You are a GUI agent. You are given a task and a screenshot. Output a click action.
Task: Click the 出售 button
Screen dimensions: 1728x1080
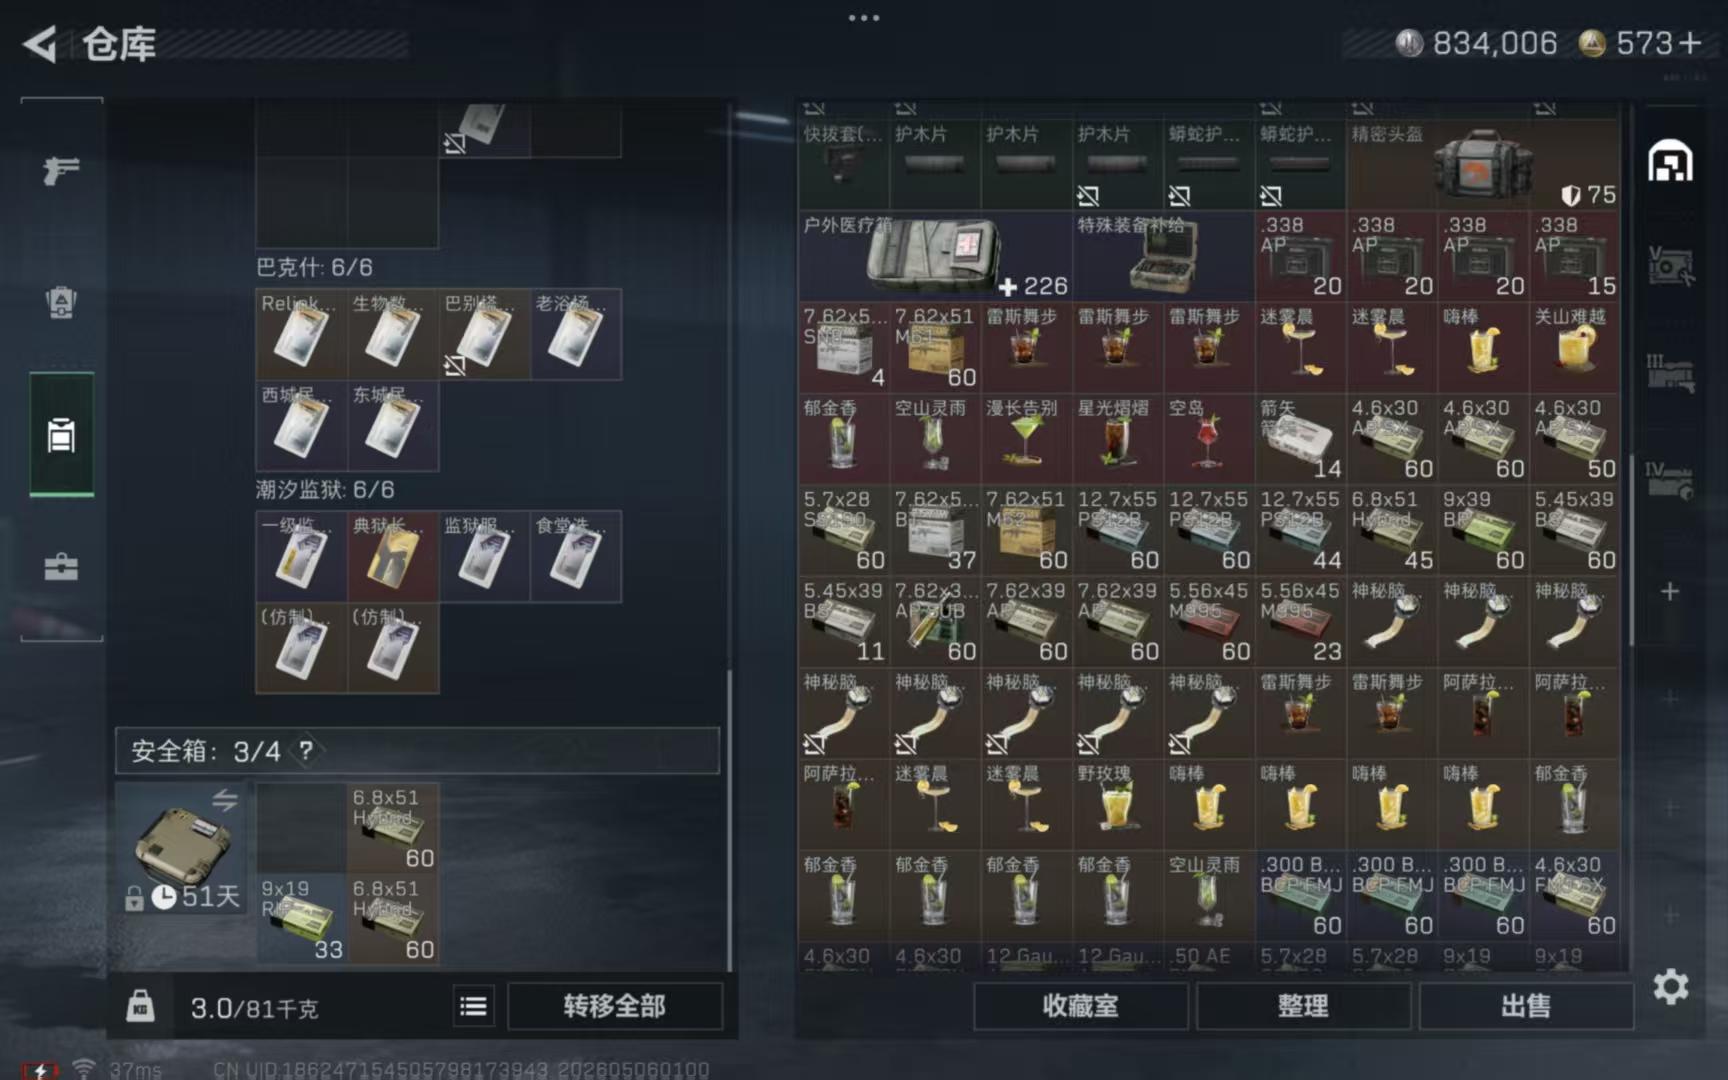tap(1526, 1006)
